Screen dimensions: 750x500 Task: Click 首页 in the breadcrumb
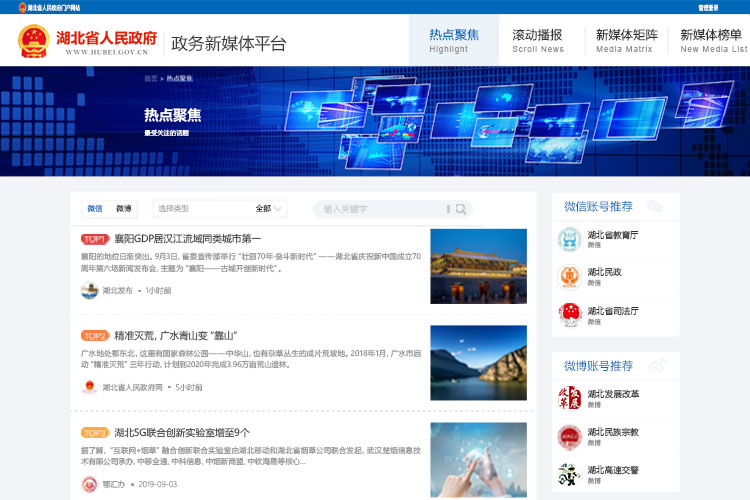coord(151,77)
